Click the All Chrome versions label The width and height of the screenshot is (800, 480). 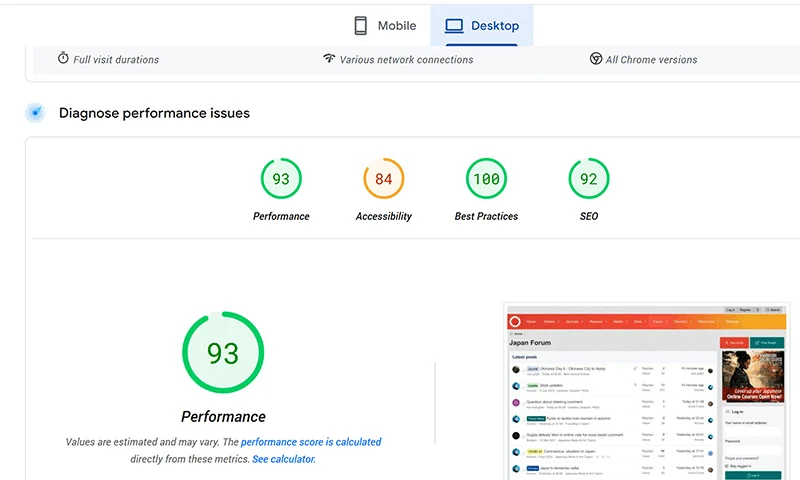coord(651,60)
